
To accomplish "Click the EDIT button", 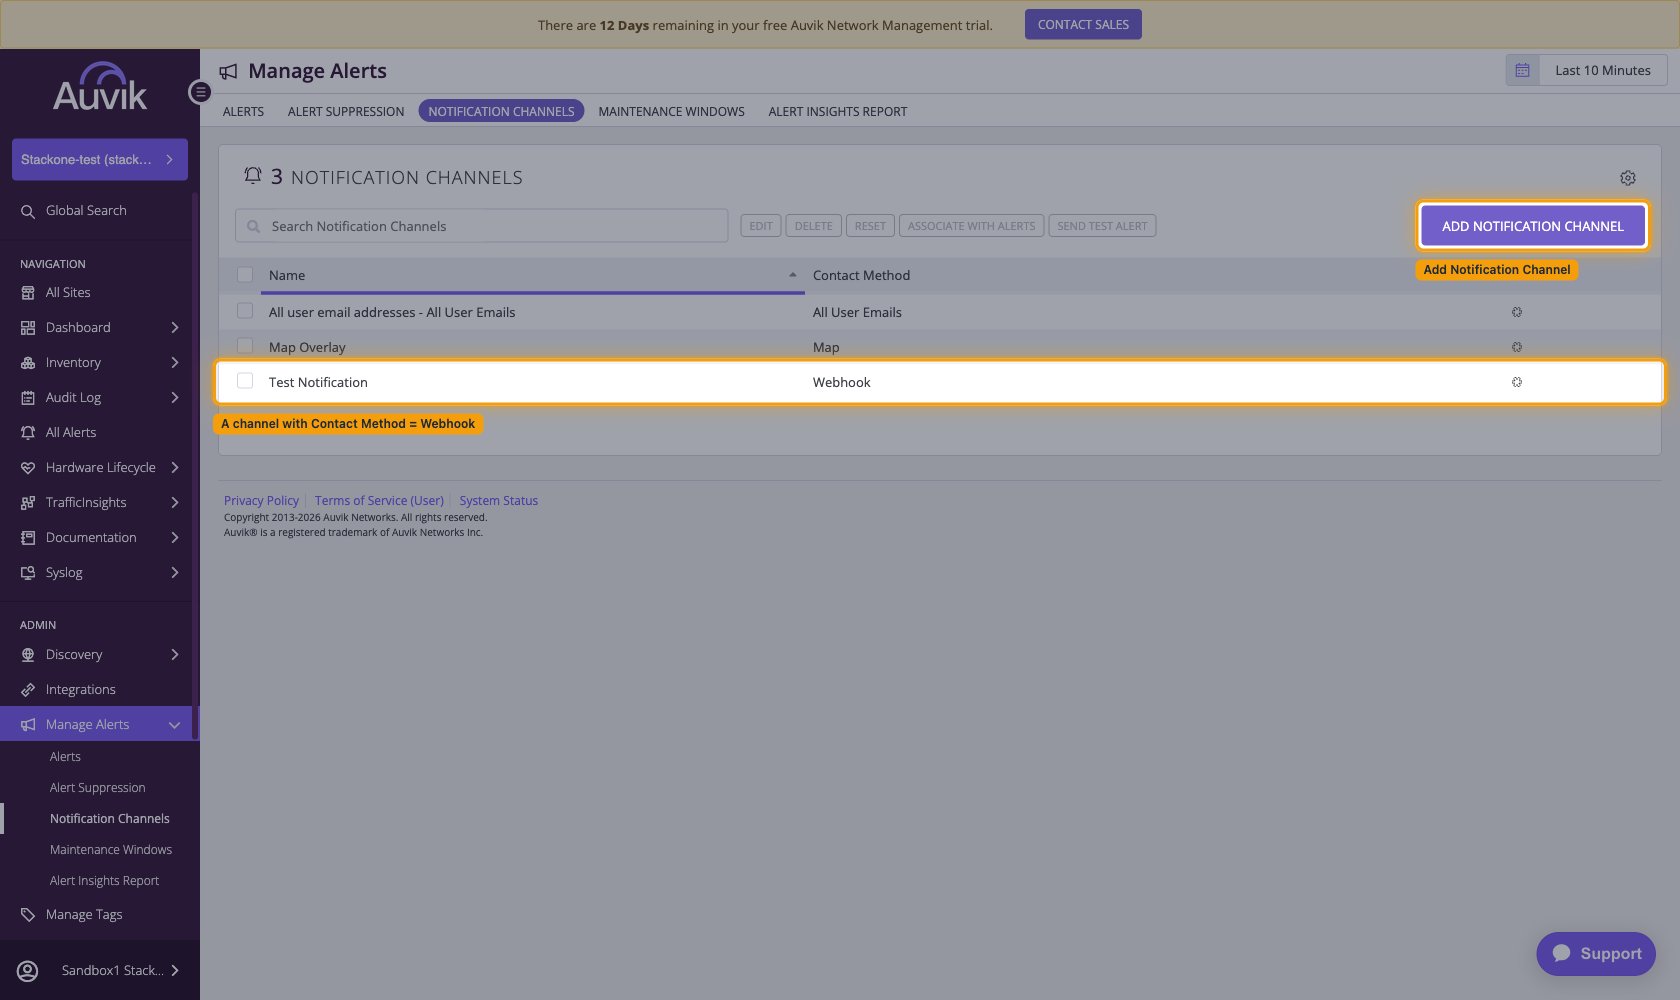I will click(x=761, y=226).
